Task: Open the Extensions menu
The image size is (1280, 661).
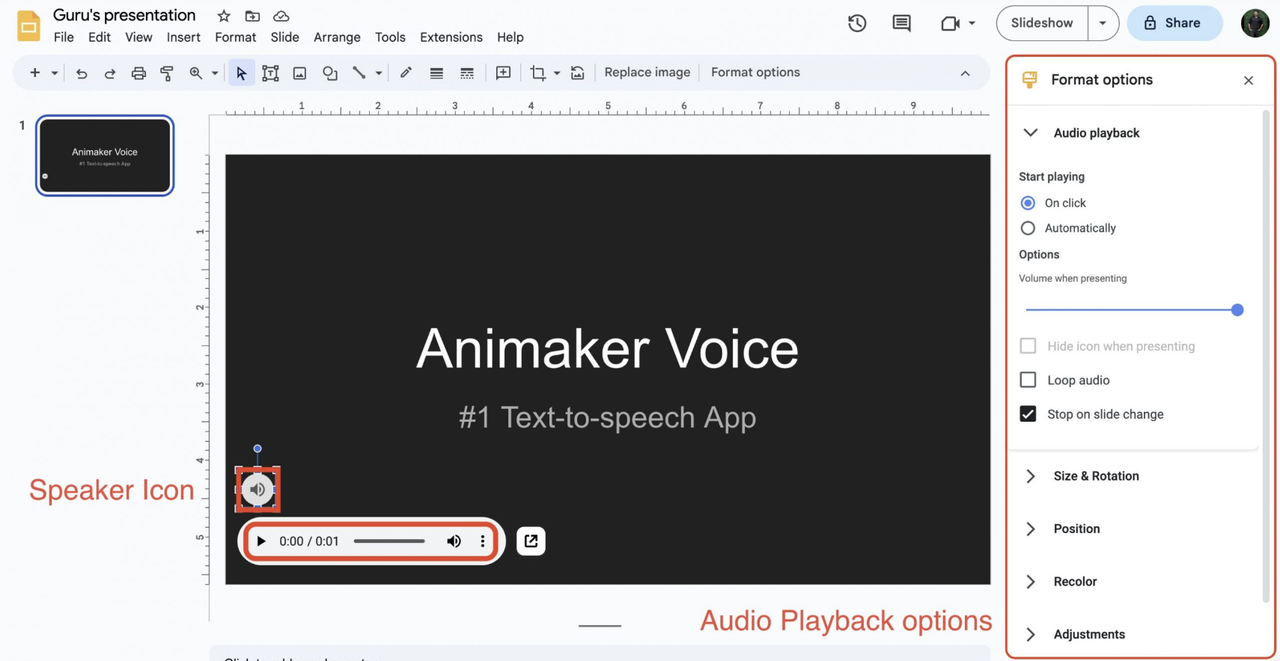Action: click(x=451, y=37)
